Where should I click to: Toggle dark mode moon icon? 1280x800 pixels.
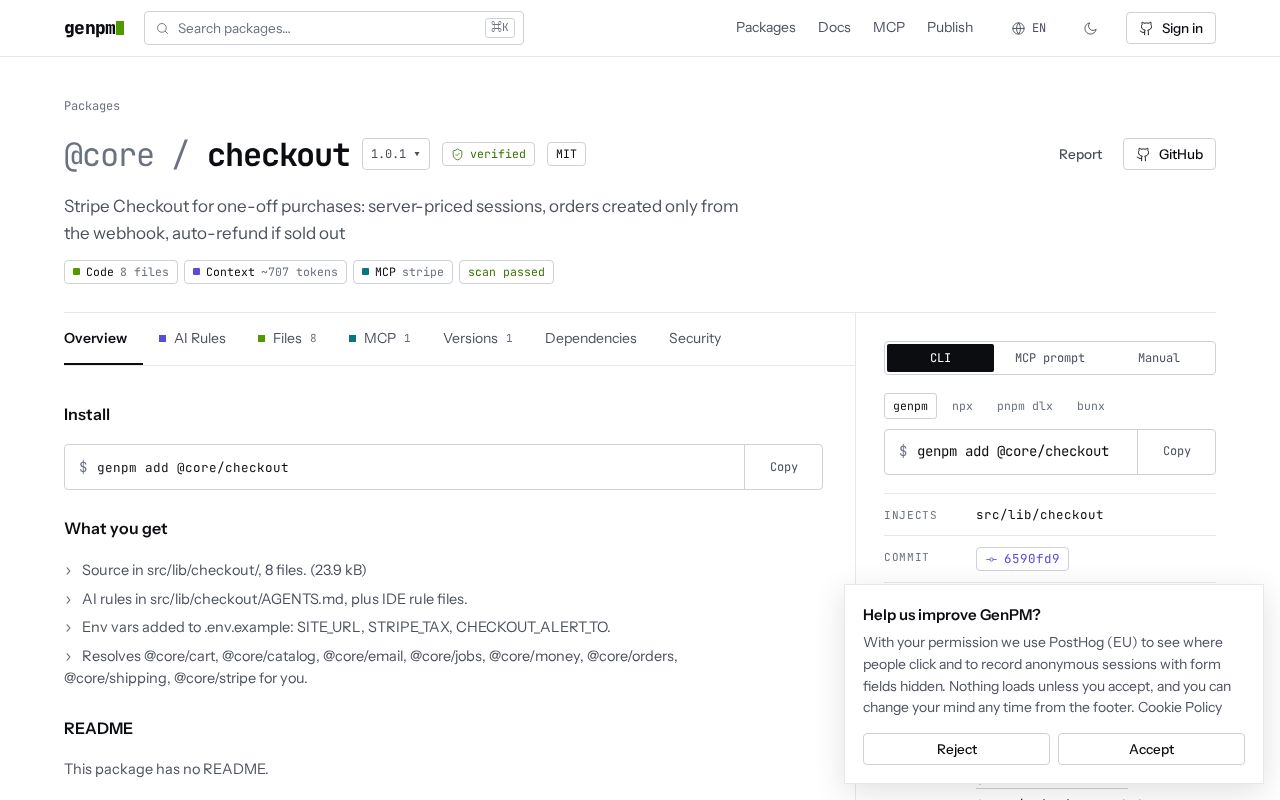[1090, 28]
